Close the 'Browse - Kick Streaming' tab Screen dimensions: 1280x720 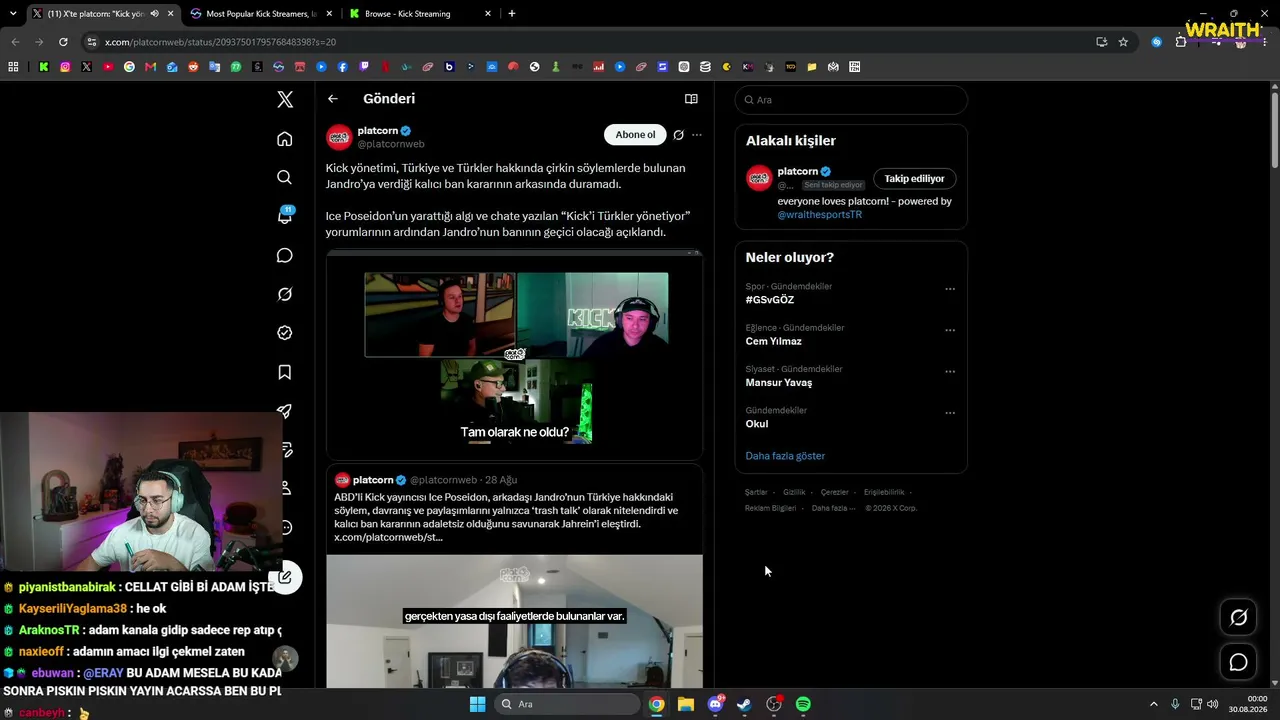click(488, 14)
